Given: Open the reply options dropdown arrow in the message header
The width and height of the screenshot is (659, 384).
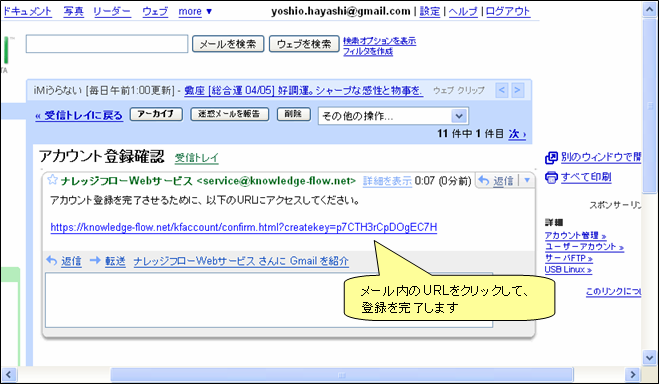Looking at the screenshot, I should point(527,181).
